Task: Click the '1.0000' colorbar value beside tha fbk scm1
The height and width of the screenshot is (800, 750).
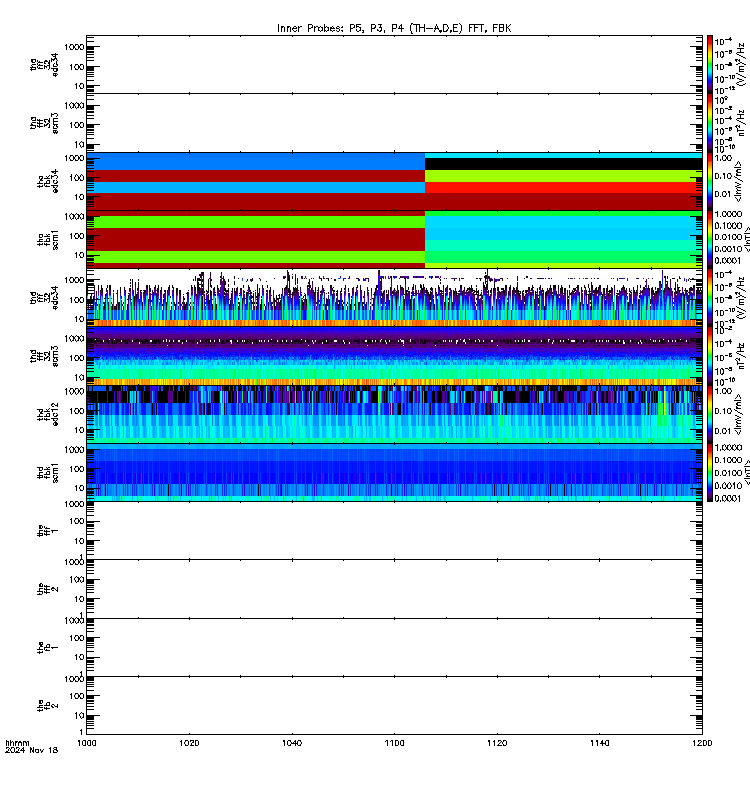Action: (728, 214)
